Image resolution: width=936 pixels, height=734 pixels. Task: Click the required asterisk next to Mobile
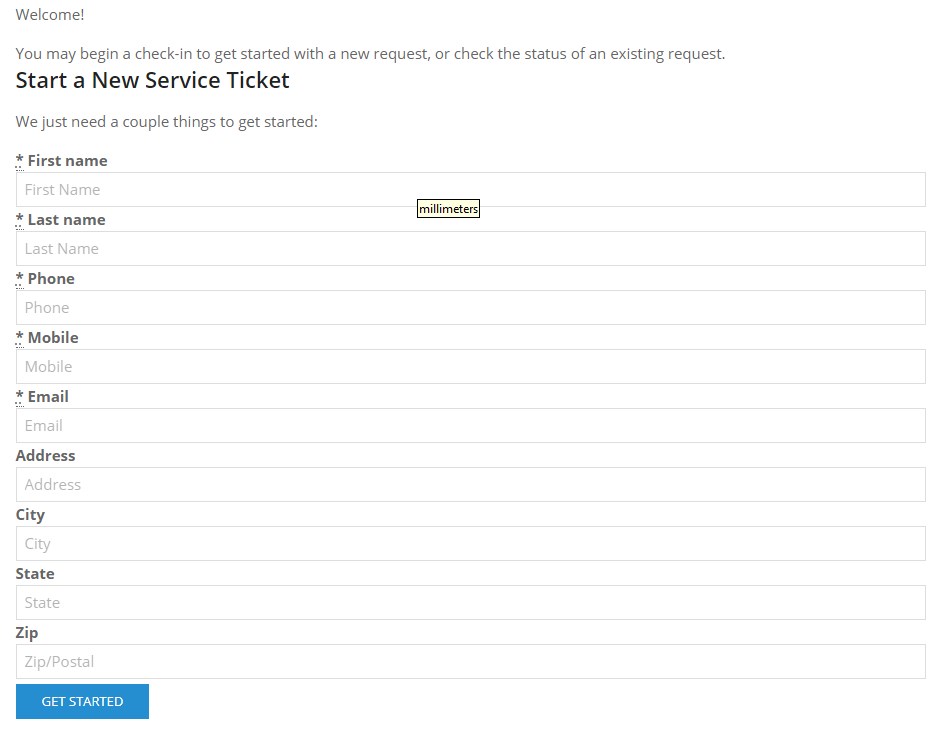20,337
